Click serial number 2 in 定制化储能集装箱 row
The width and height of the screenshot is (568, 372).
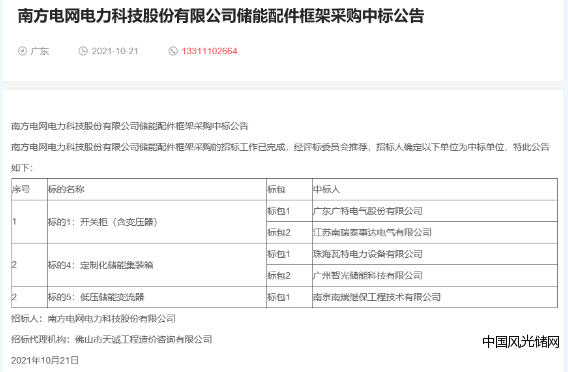coord(14,264)
